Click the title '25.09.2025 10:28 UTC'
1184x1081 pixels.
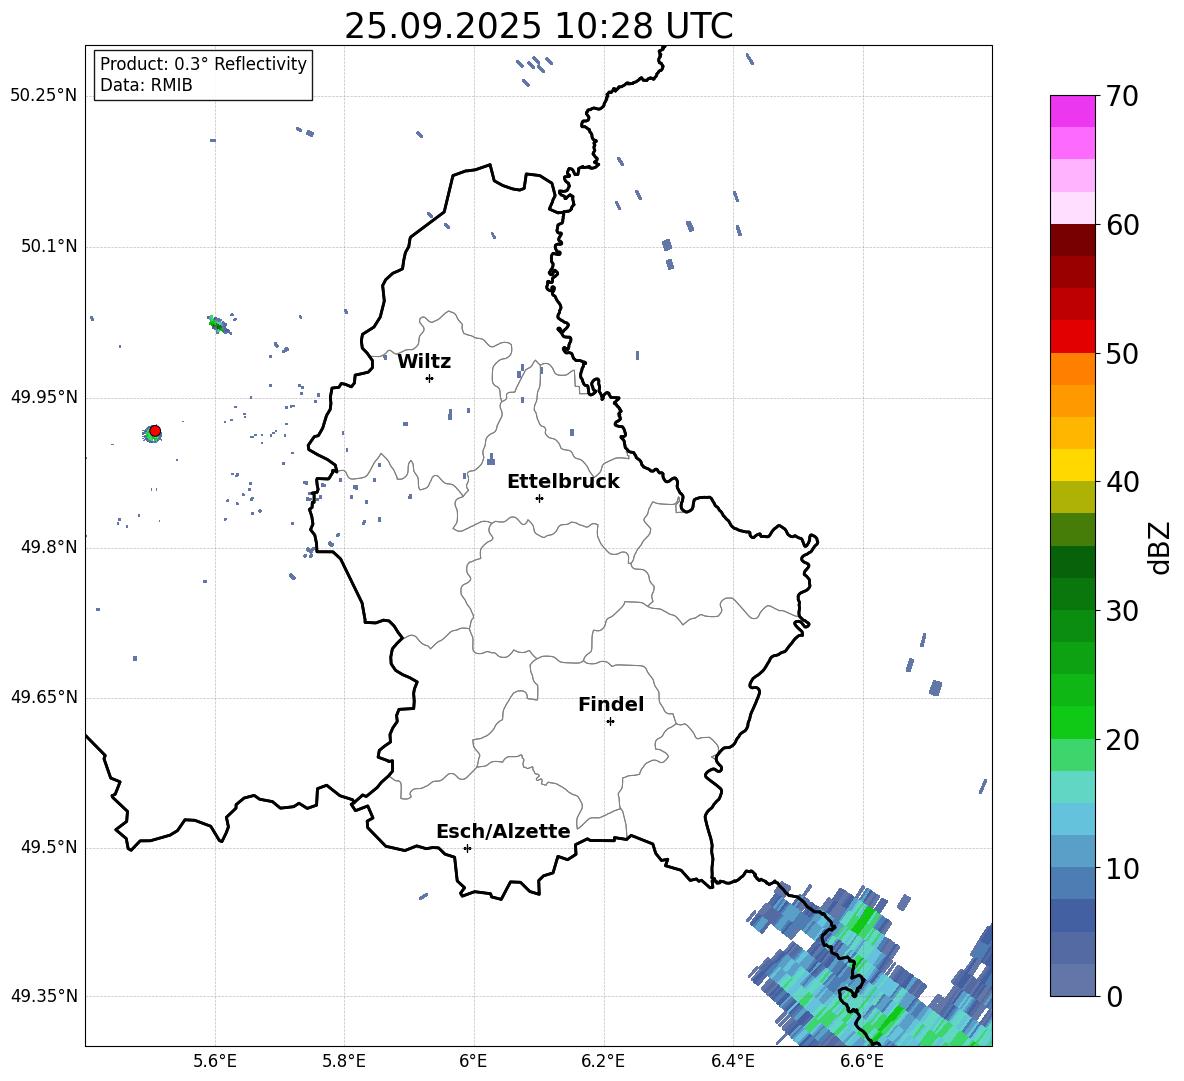coord(538,26)
